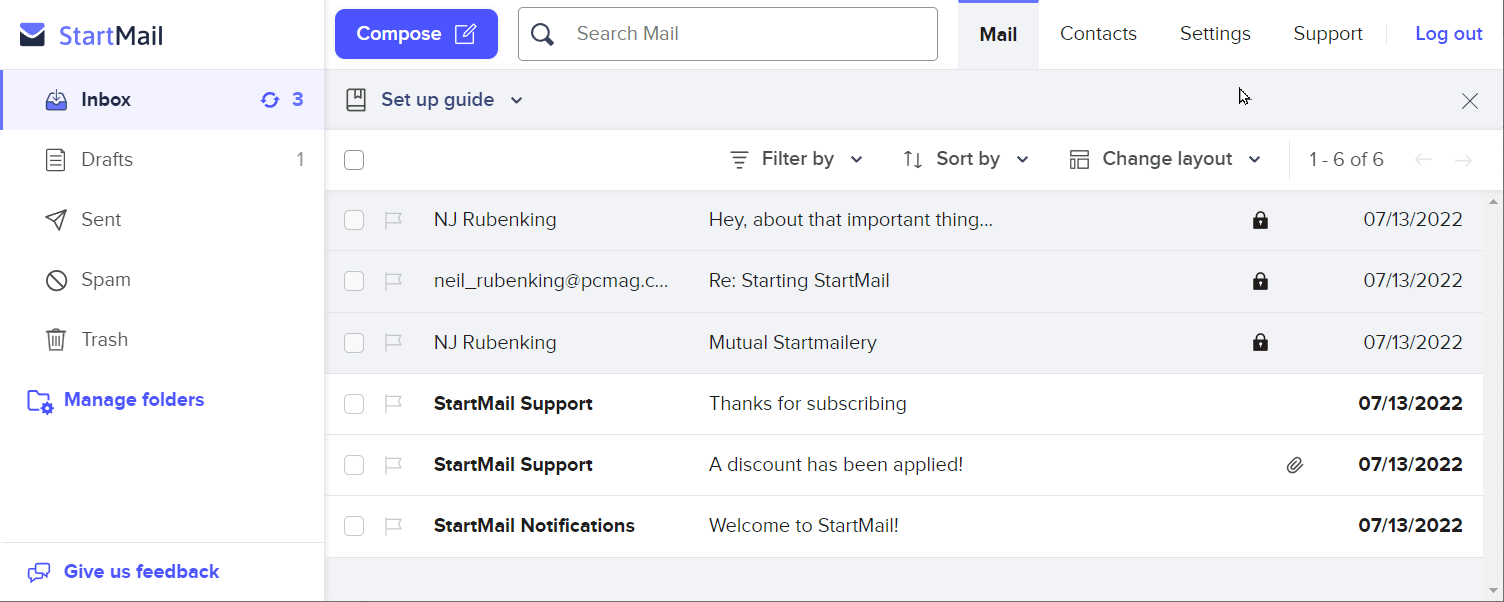Viewport: 1504px width, 602px height.
Task: Open the Trash folder icon
Action: coord(56,339)
